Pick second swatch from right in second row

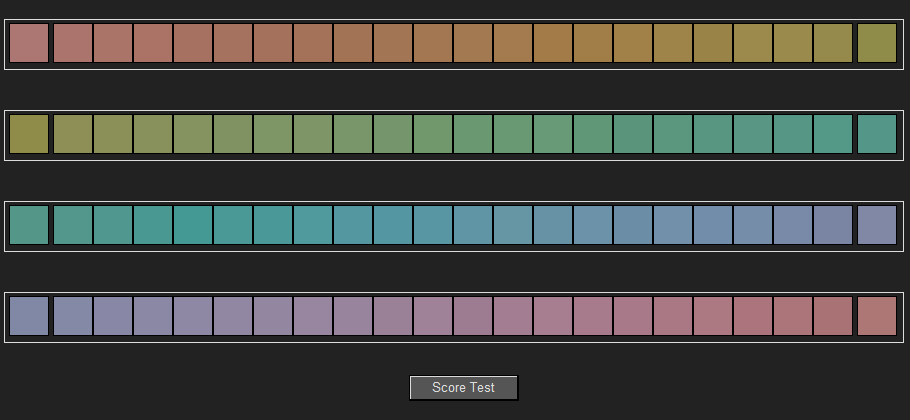click(832, 134)
